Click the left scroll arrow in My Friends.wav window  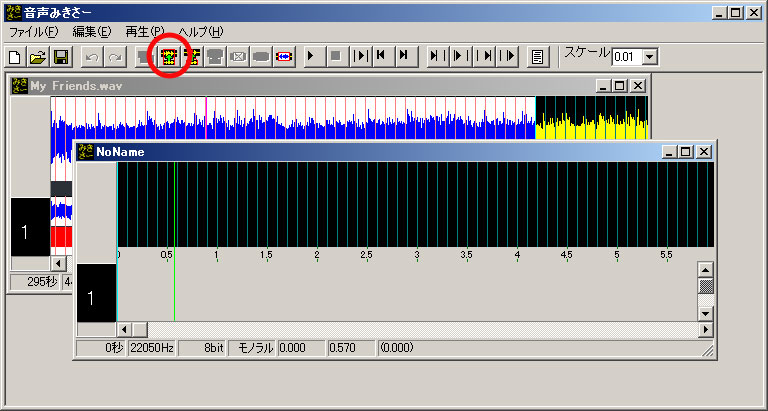(58, 264)
